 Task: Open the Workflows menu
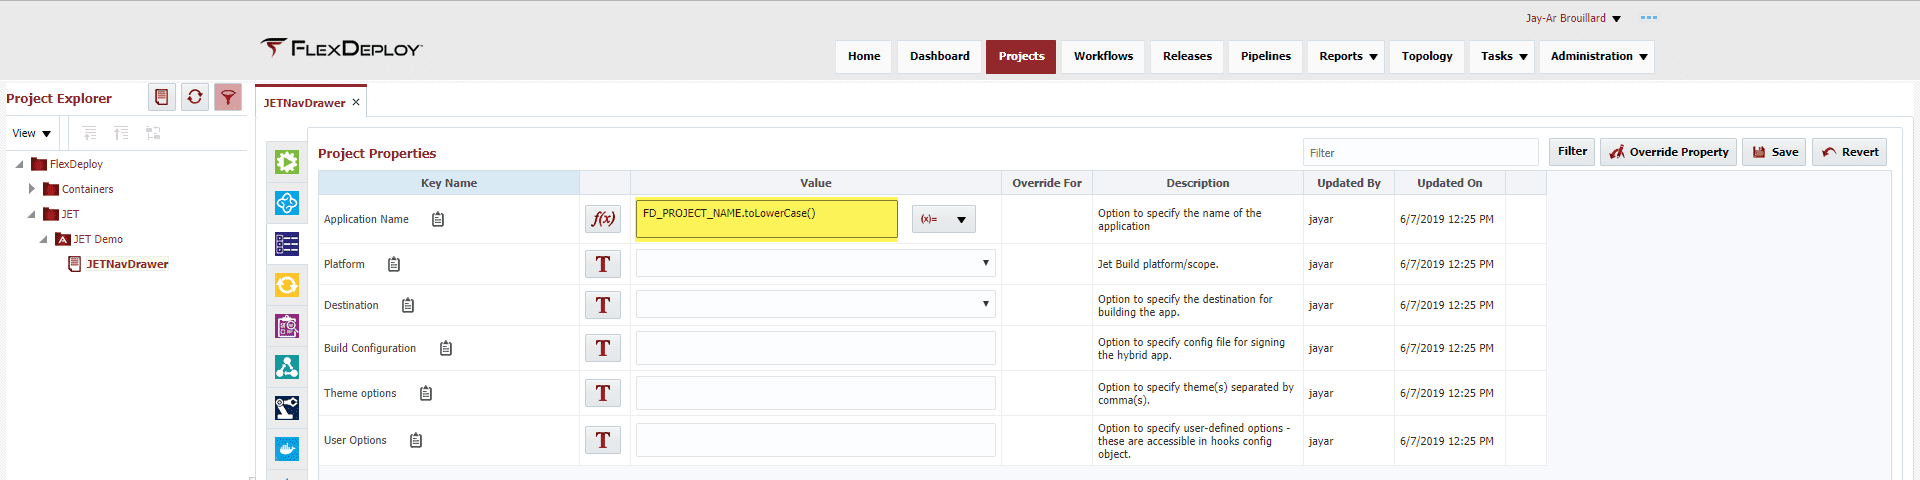pyautogui.click(x=1104, y=56)
